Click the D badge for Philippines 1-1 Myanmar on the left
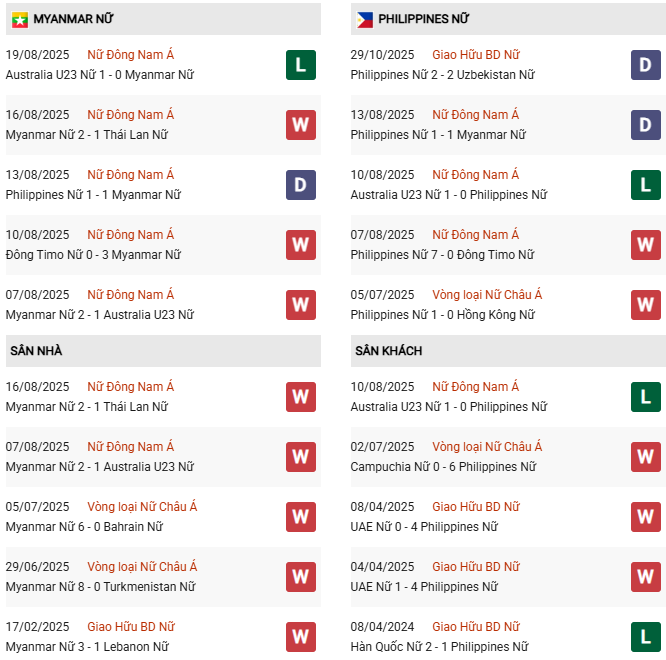This screenshot has height=660, width=666. point(300,185)
